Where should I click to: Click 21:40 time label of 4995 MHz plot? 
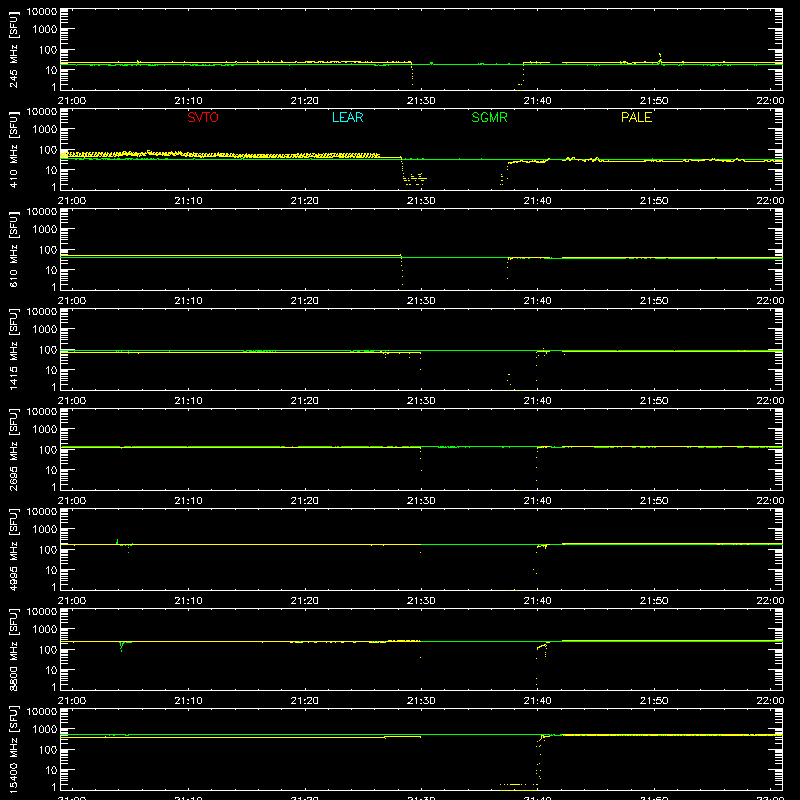click(537, 601)
